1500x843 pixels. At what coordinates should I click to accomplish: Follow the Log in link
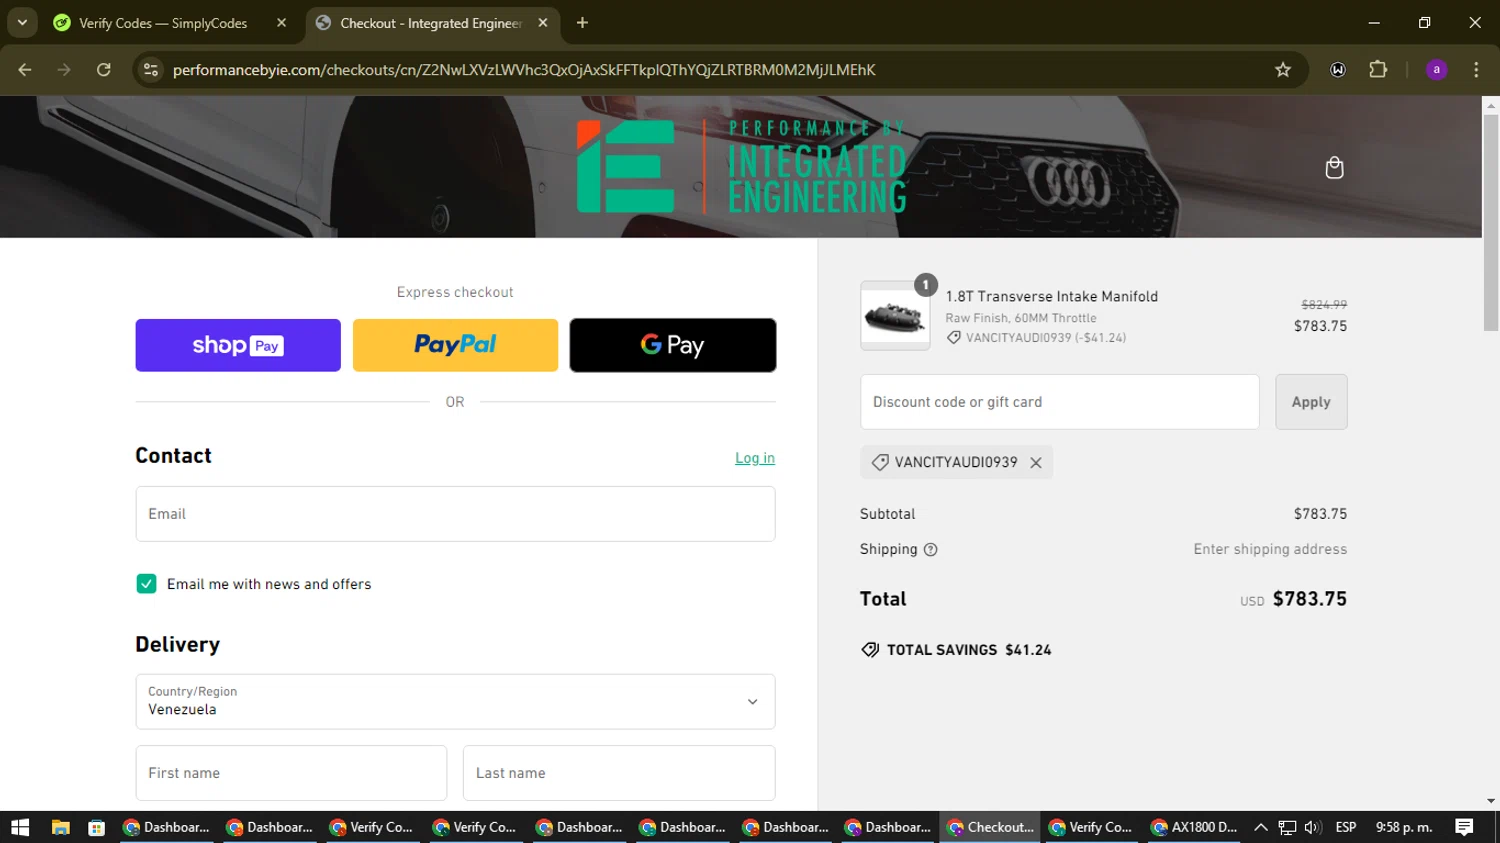(x=755, y=458)
